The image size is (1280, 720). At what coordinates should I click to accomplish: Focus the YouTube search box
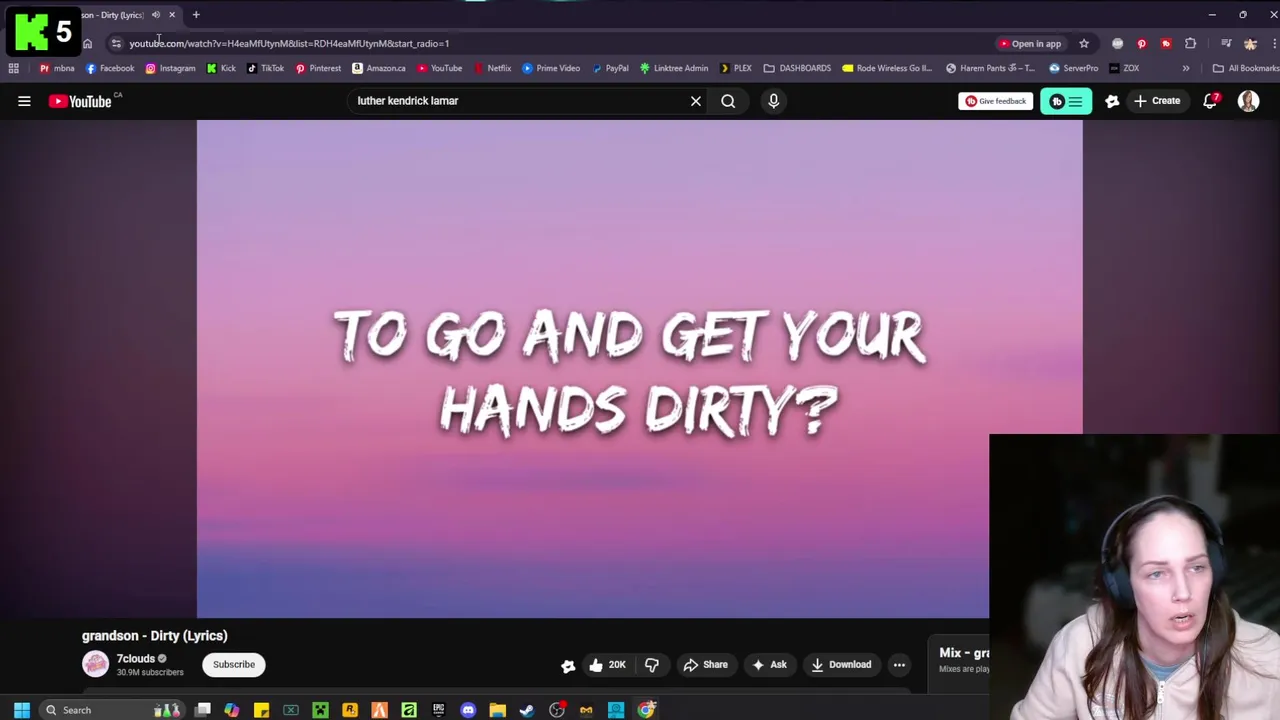pyautogui.click(x=520, y=101)
